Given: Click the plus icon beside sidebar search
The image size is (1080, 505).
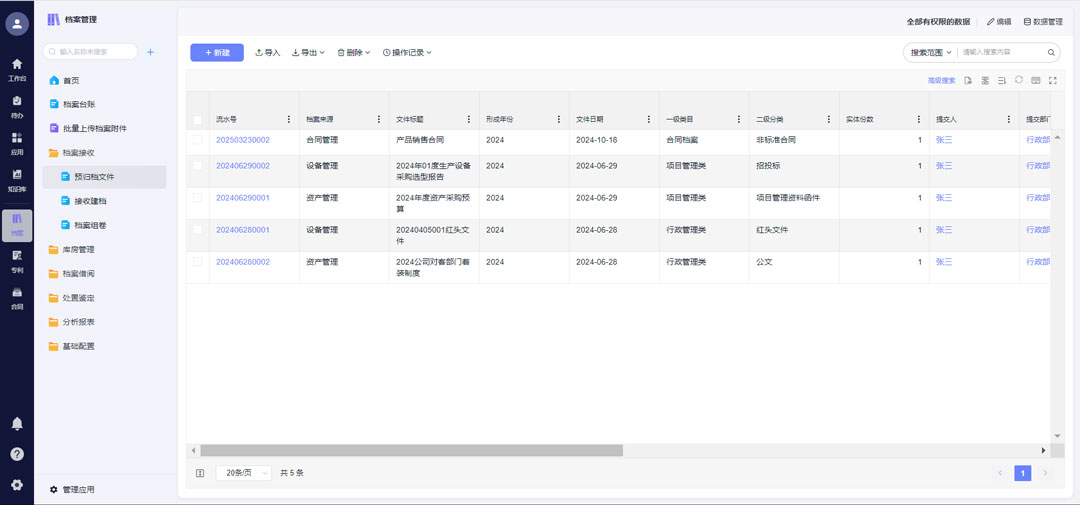Looking at the screenshot, I should pos(150,52).
